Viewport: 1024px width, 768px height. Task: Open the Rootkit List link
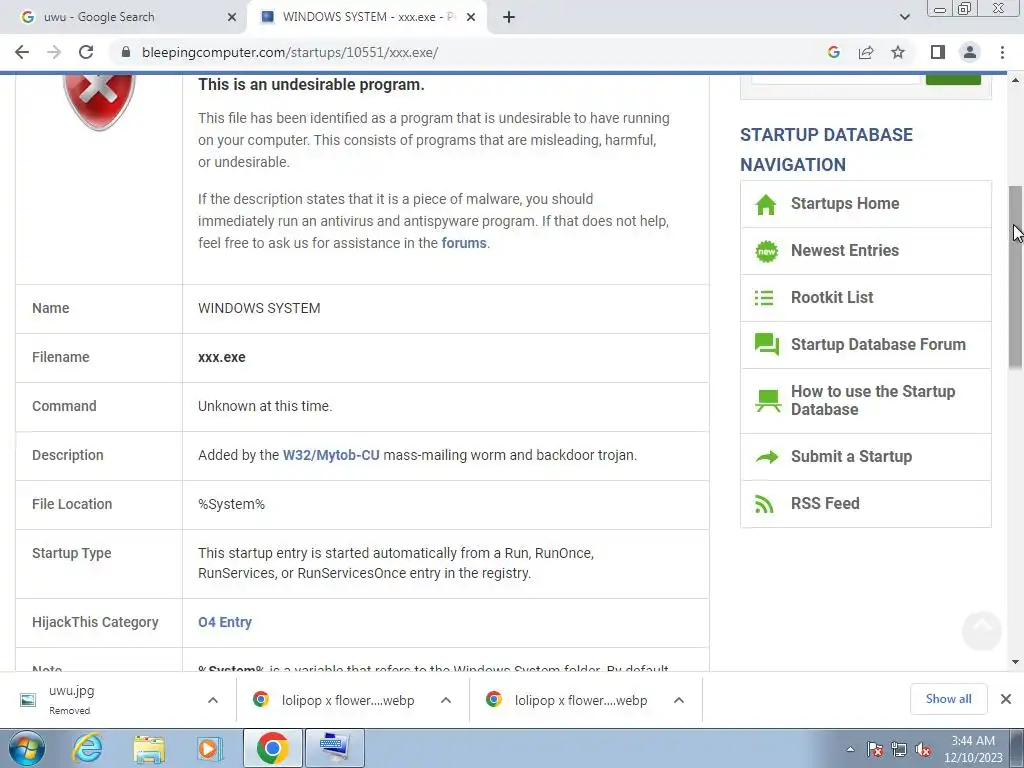[x=831, y=298]
